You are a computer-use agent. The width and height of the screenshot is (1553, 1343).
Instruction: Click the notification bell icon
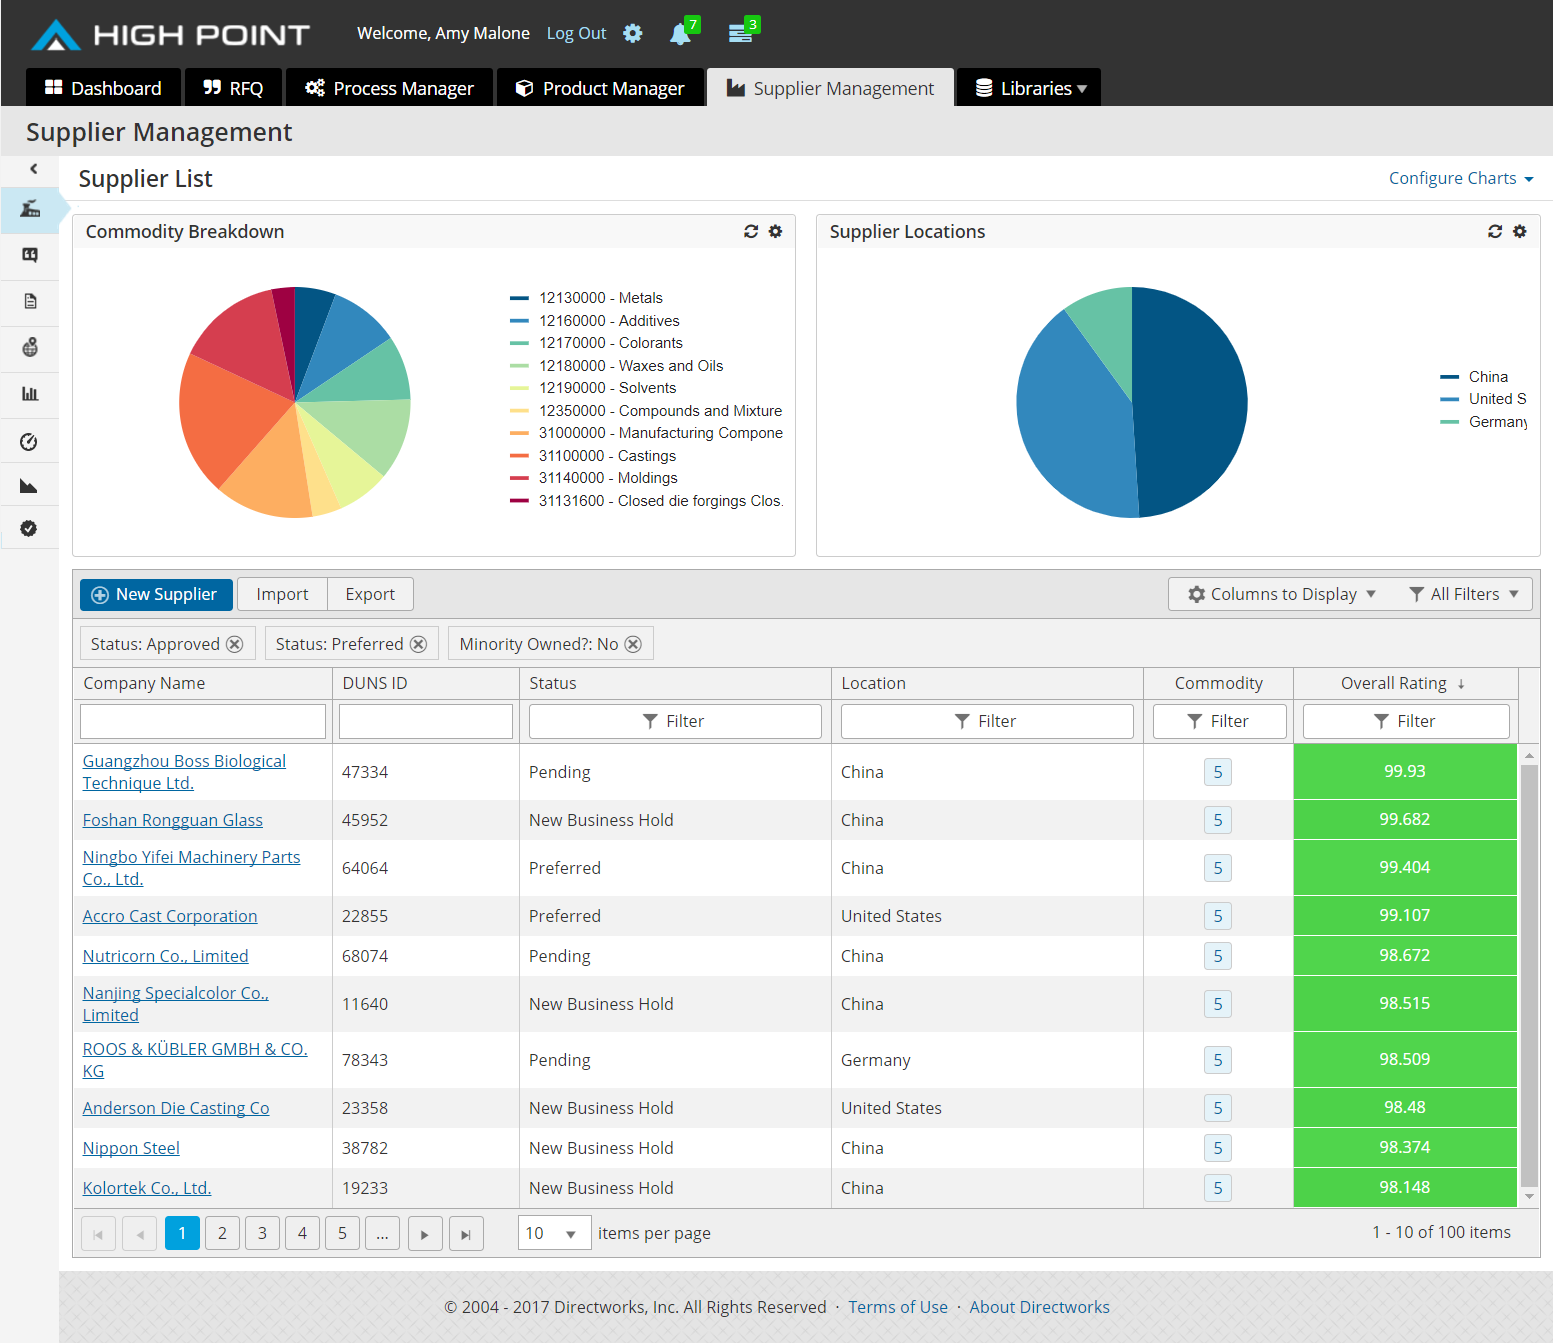680,34
